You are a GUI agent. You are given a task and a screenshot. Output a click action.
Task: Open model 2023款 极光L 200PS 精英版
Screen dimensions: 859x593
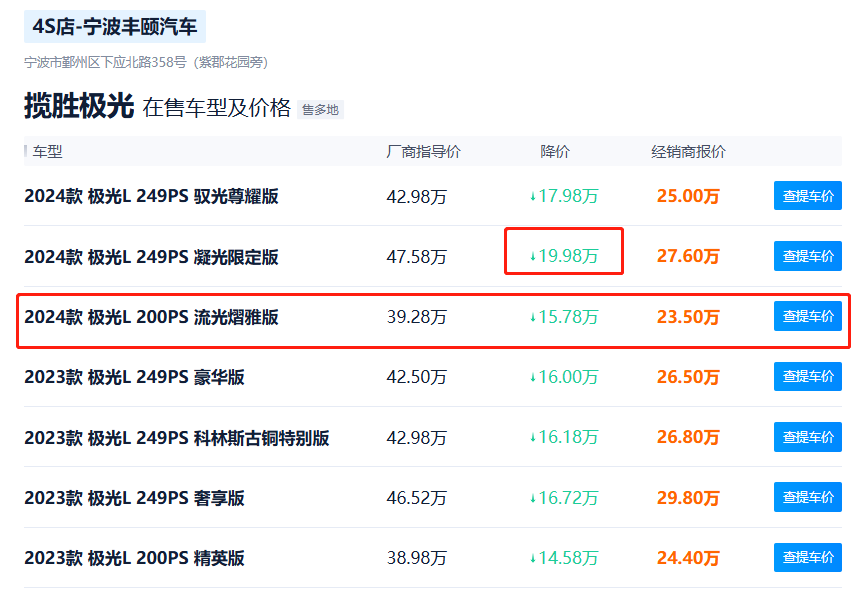[134, 558]
